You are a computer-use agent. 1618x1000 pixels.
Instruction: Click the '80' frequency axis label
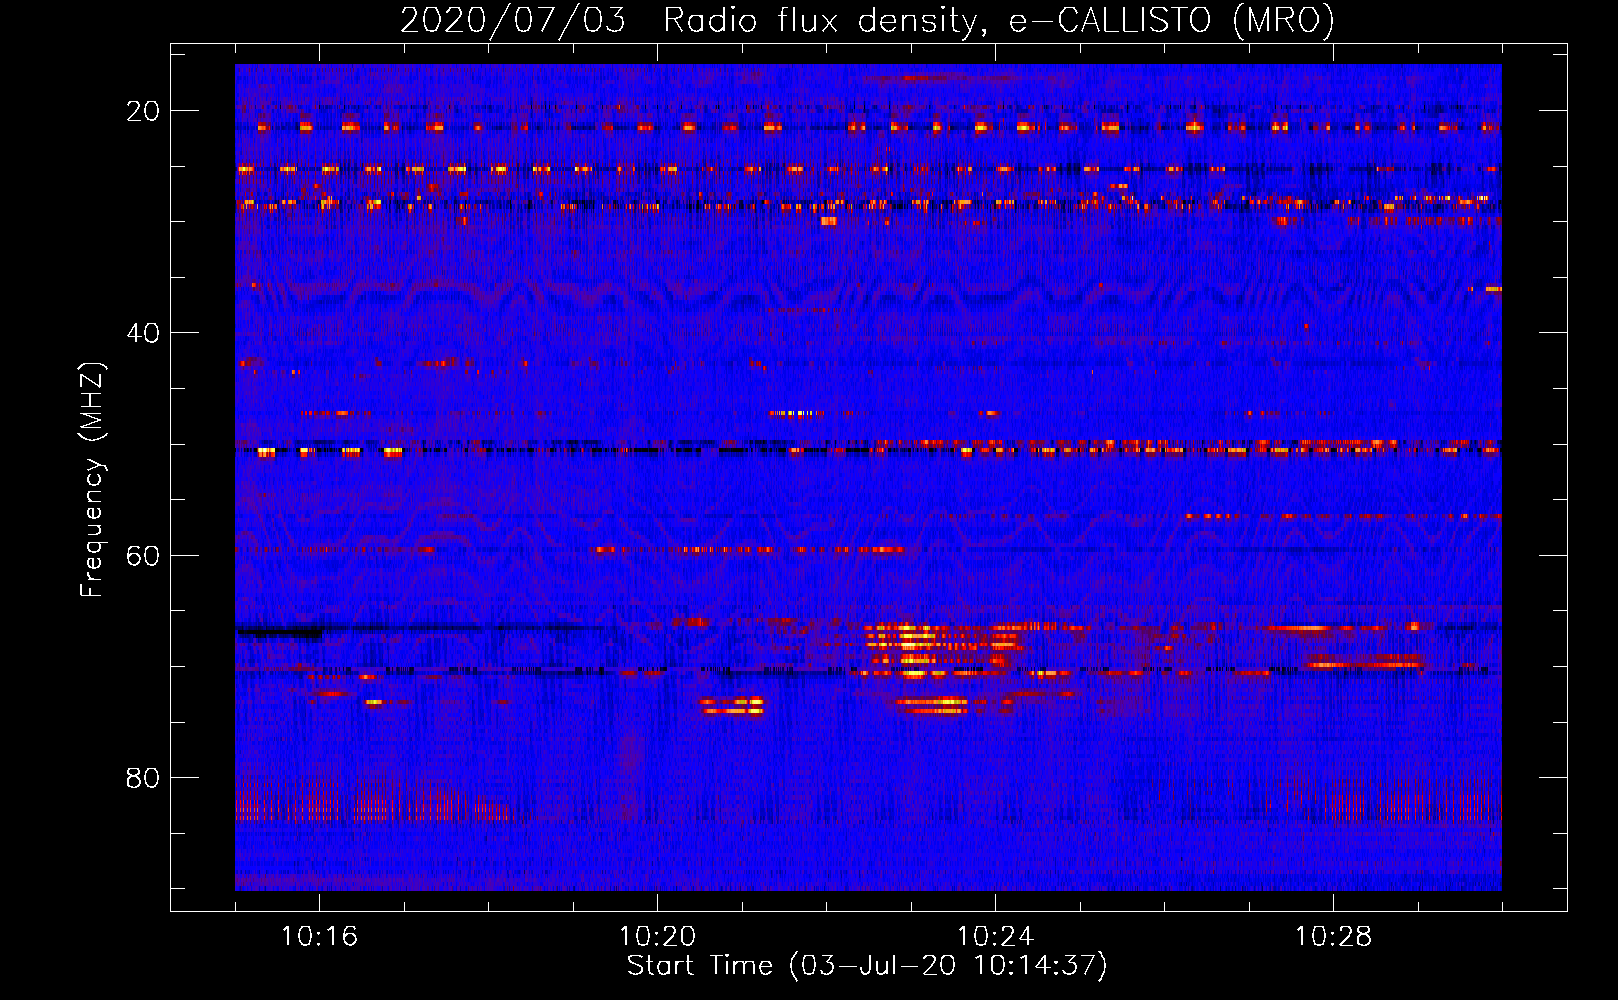[143, 778]
